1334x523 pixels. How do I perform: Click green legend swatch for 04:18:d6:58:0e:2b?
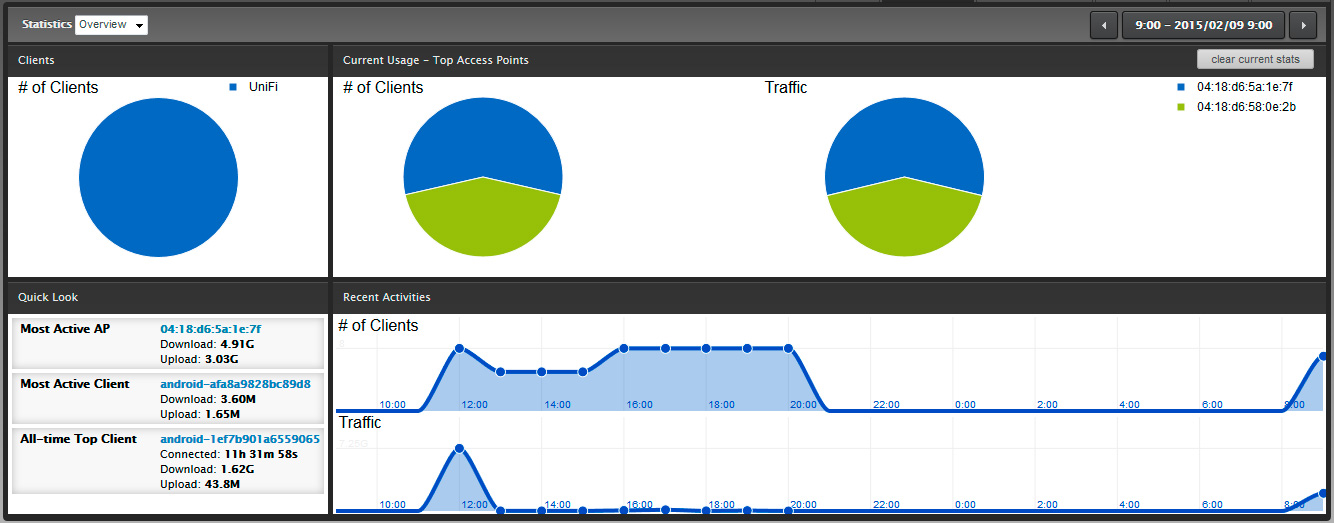click(1181, 107)
